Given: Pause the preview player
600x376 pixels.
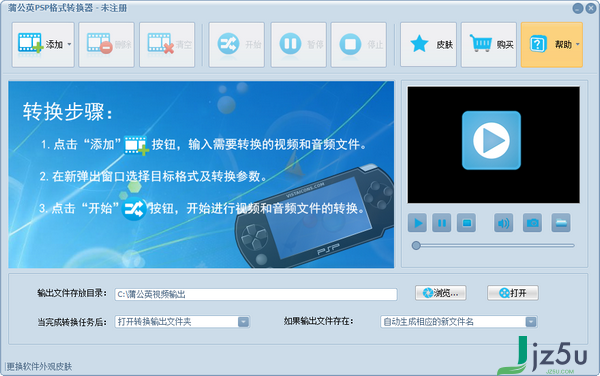Looking at the screenshot, I should tap(442, 223).
